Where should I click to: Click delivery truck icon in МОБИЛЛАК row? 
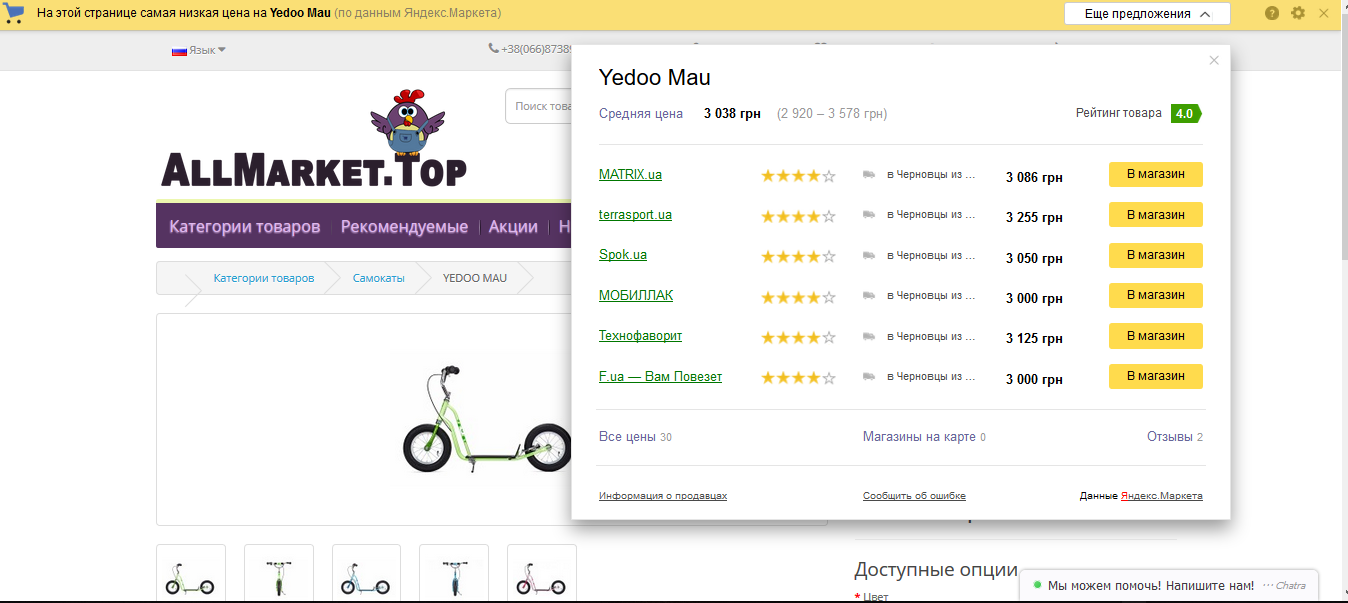tap(869, 295)
